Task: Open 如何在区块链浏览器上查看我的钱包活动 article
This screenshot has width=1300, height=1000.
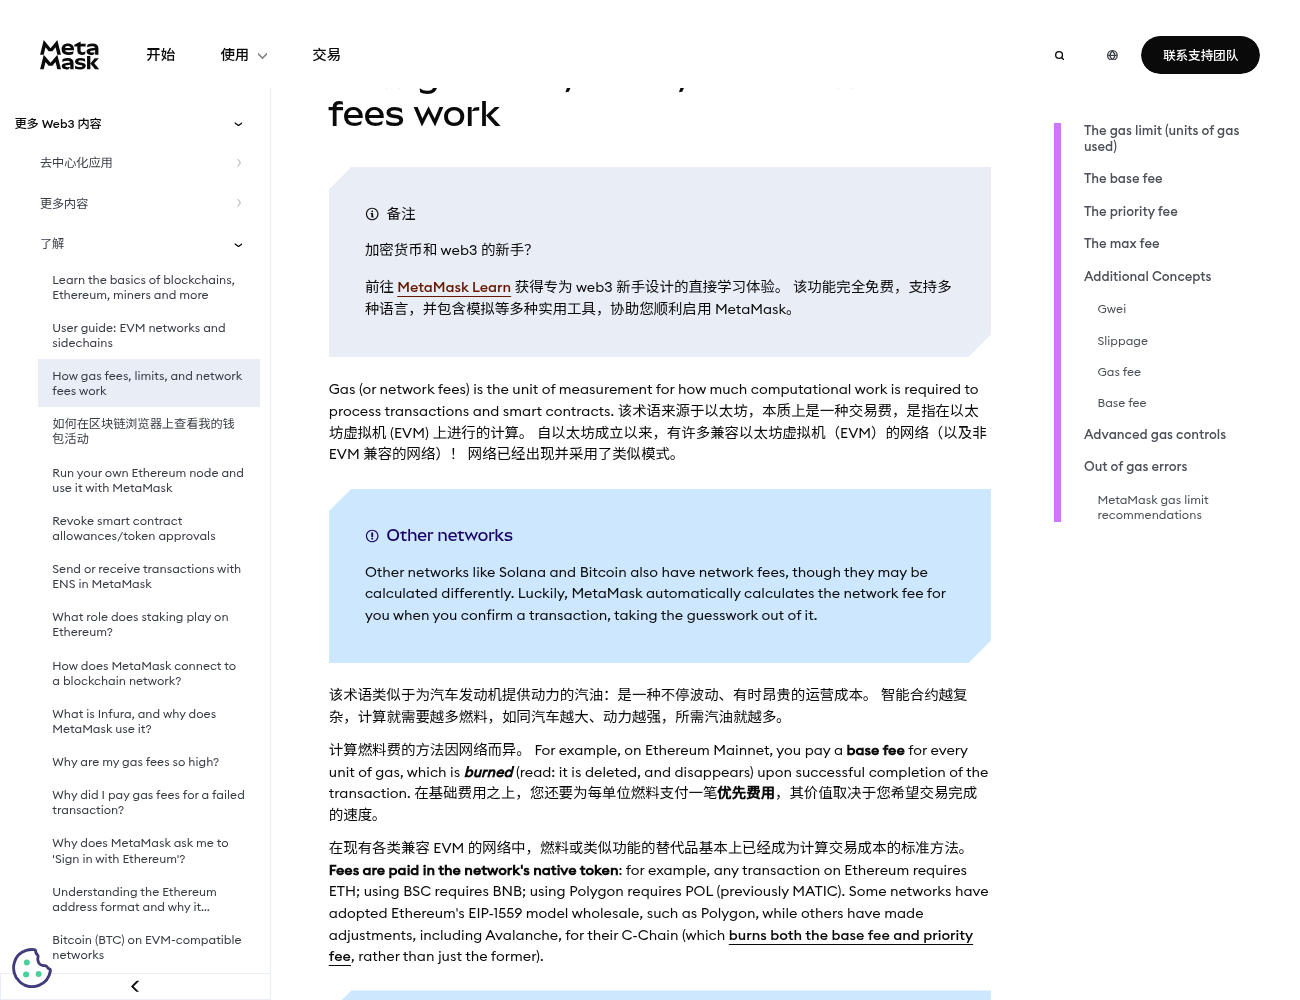Action: (x=149, y=431)
